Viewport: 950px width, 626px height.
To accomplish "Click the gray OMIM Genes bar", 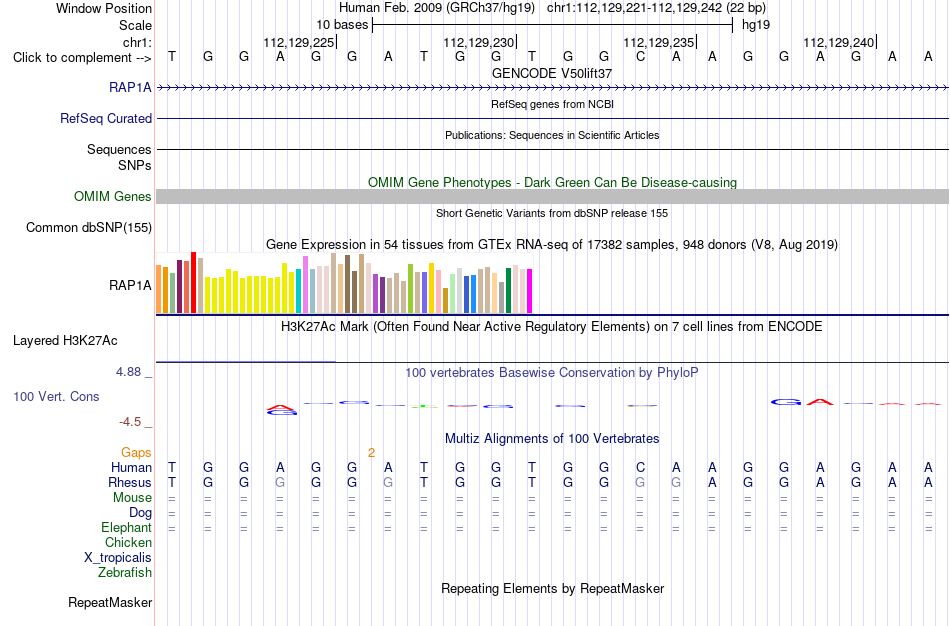I will click(552, 196).
